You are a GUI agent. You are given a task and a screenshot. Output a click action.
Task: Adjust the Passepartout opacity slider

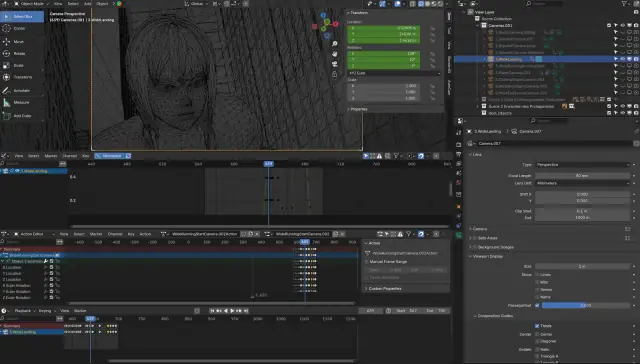(x=586, y=305)
